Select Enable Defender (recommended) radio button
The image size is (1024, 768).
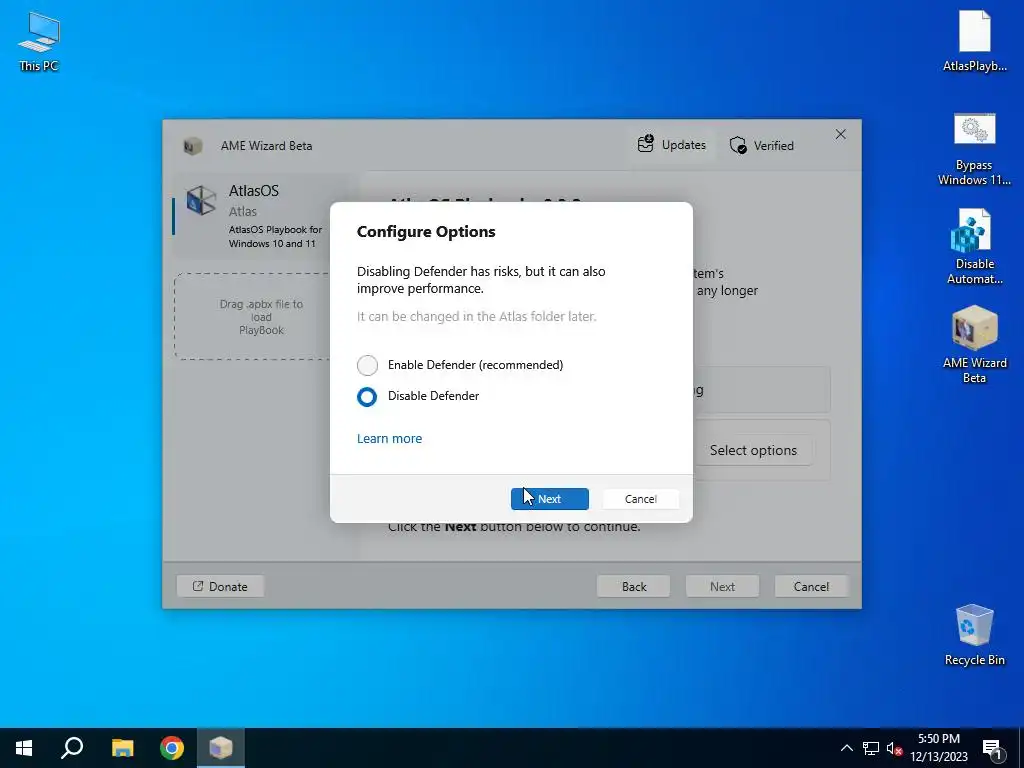coord(367,365)
